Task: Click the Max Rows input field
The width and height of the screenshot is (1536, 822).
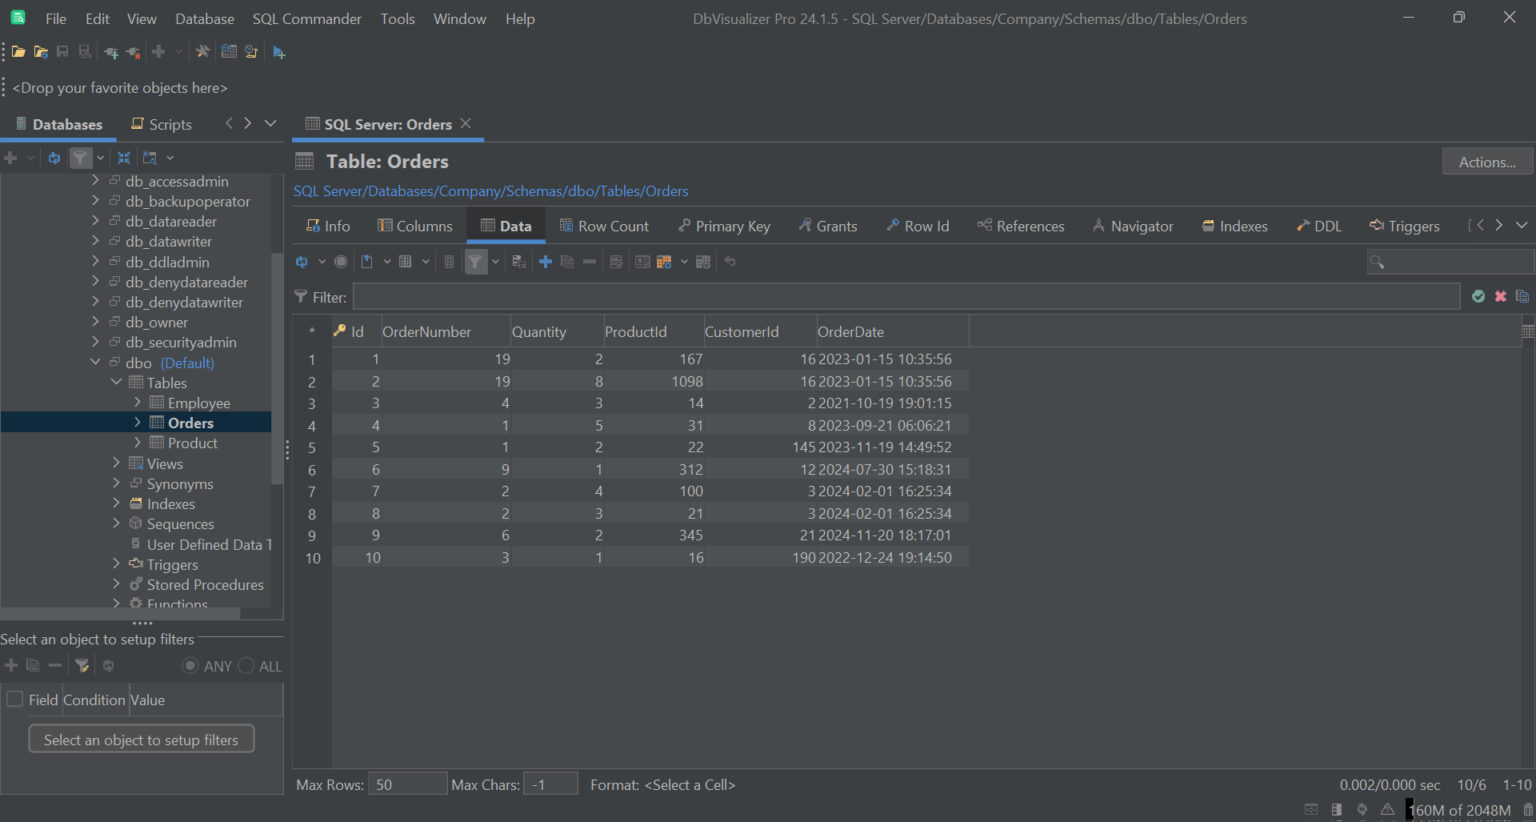Action: pos(407,785)
